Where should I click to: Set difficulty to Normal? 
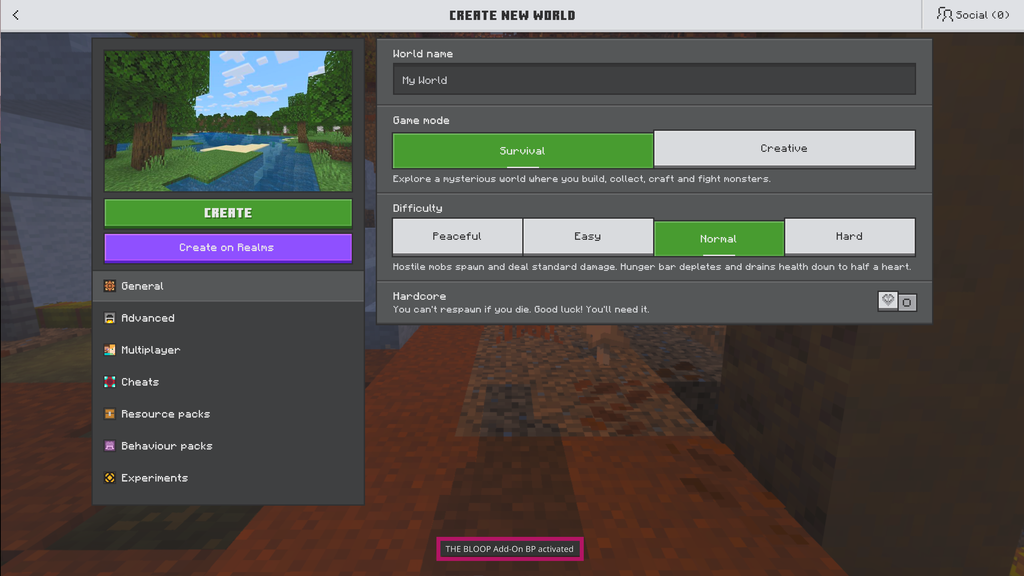click(x=718, y=238)
